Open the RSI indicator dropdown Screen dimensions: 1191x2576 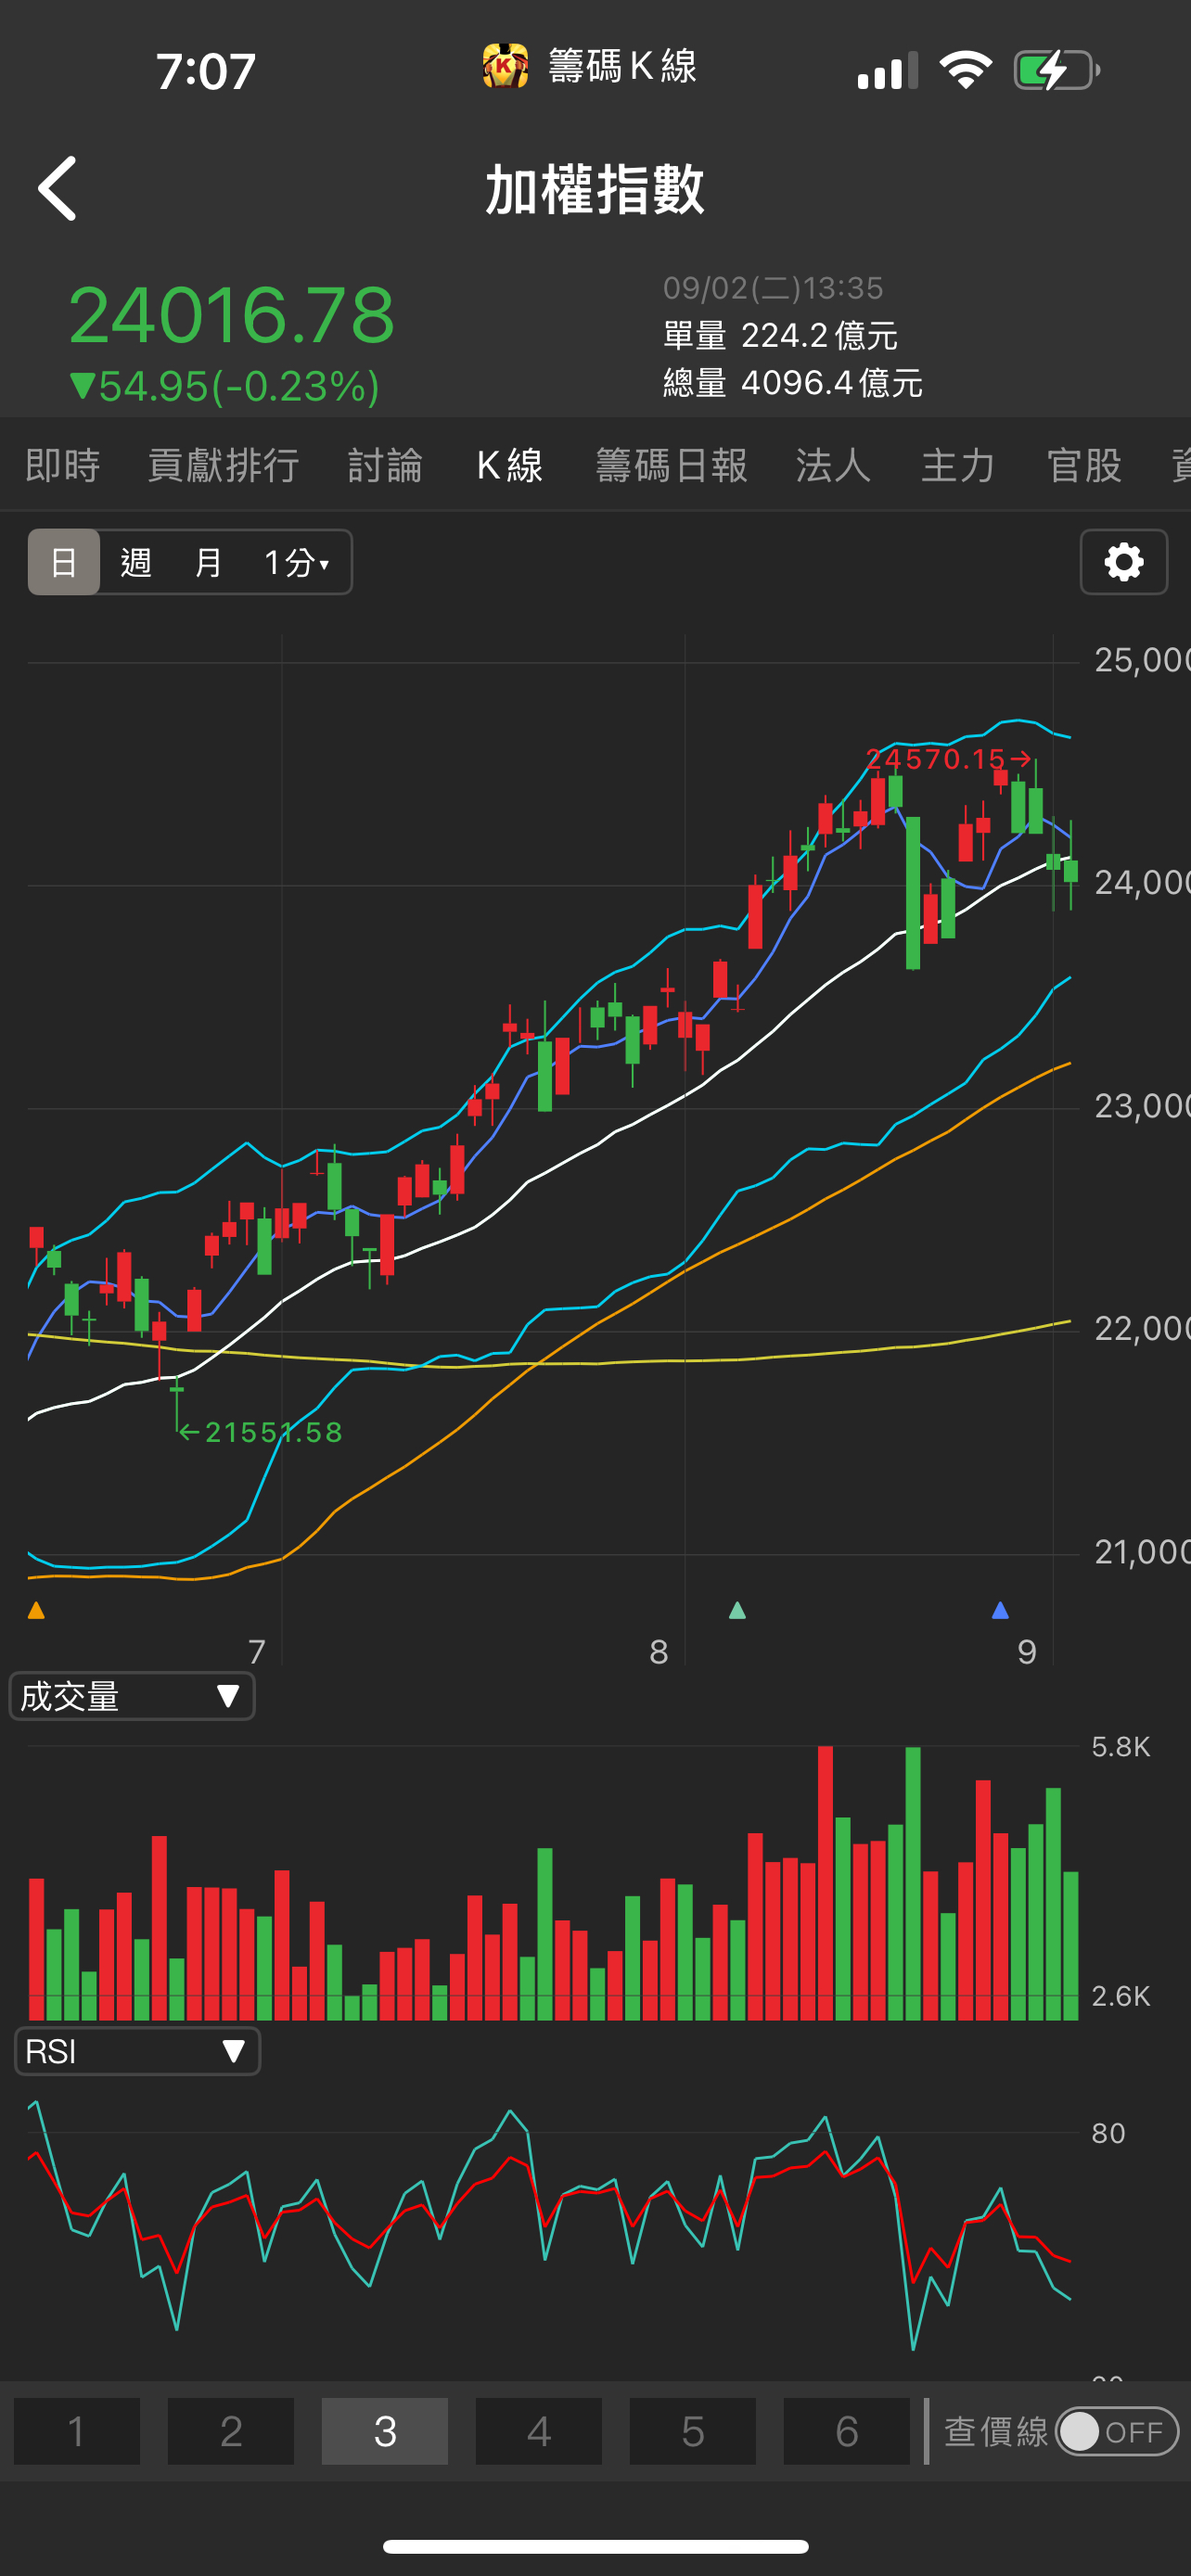[x=137, y=2051]
